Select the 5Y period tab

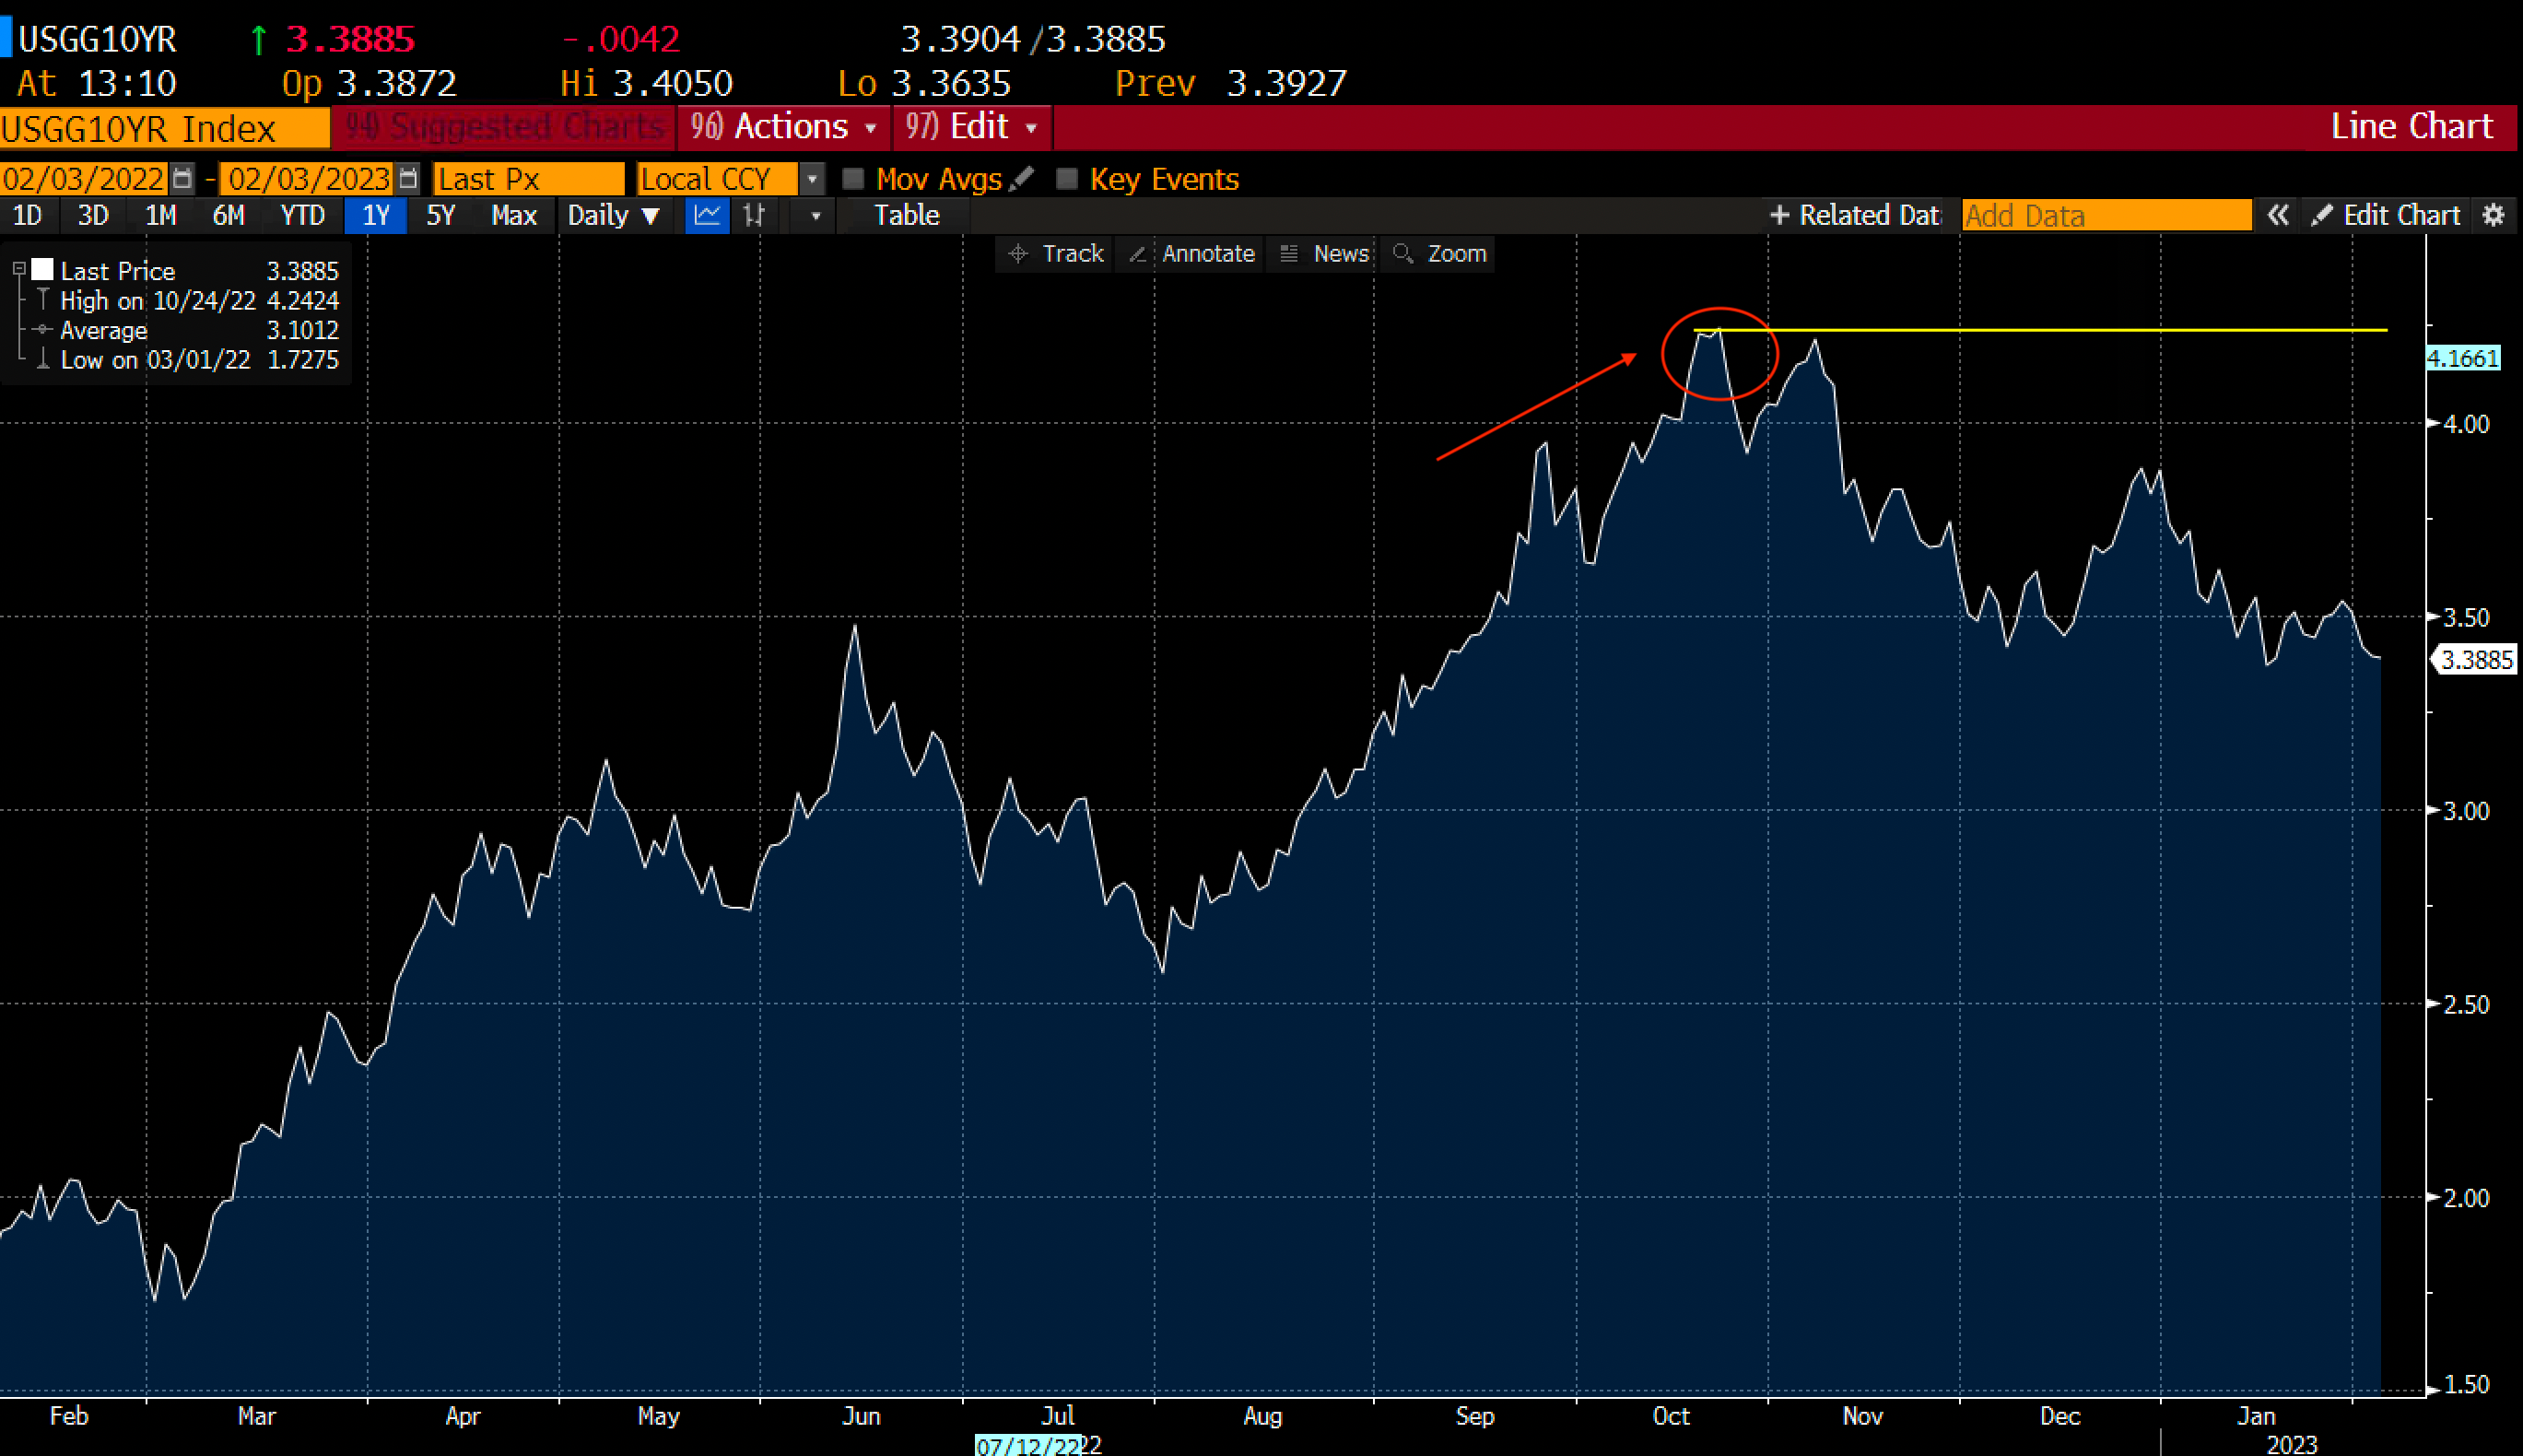[x=439, y=215]
